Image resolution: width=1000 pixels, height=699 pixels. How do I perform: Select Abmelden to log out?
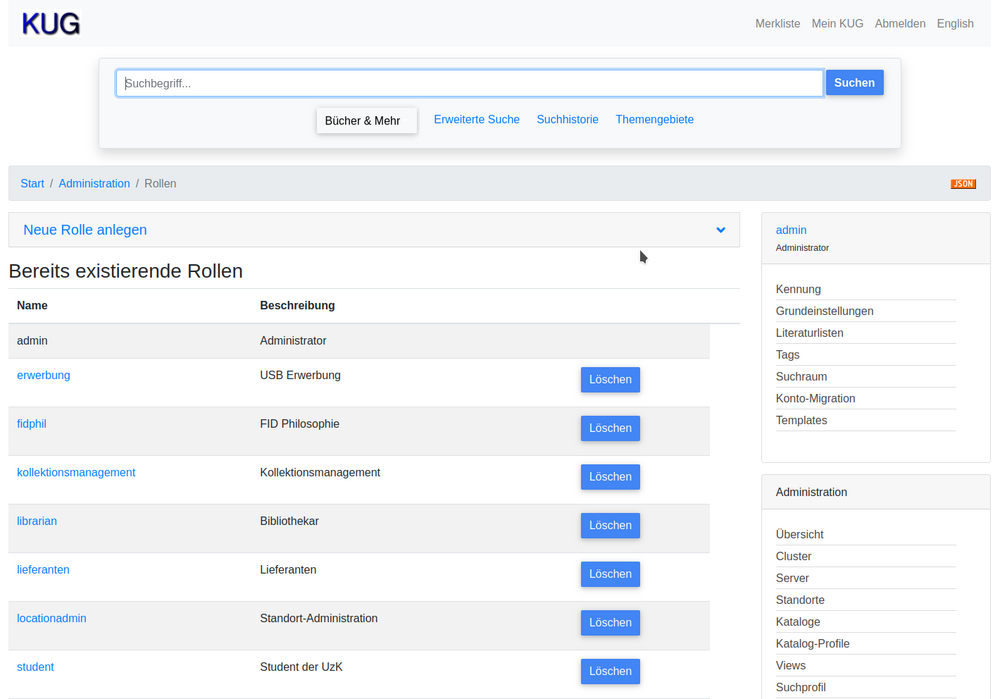point(899,24)
